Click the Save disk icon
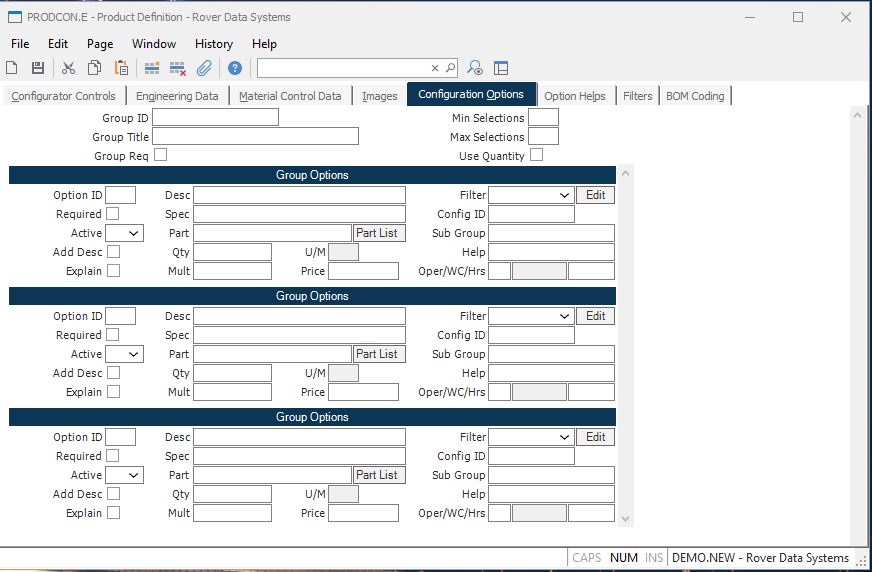 (x=38, y=68)
